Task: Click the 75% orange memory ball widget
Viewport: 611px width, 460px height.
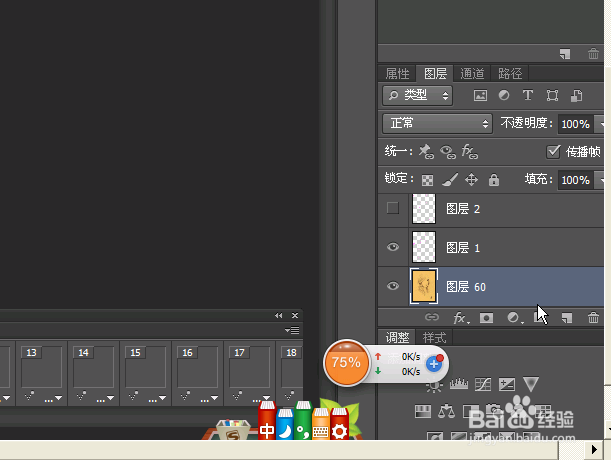Action: coord(346,363)
